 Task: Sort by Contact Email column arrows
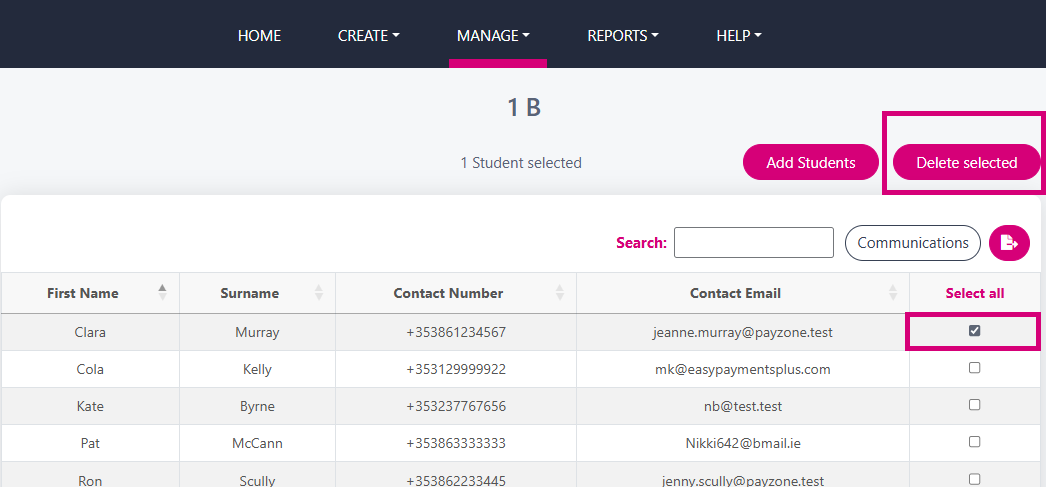click(893, 292)
